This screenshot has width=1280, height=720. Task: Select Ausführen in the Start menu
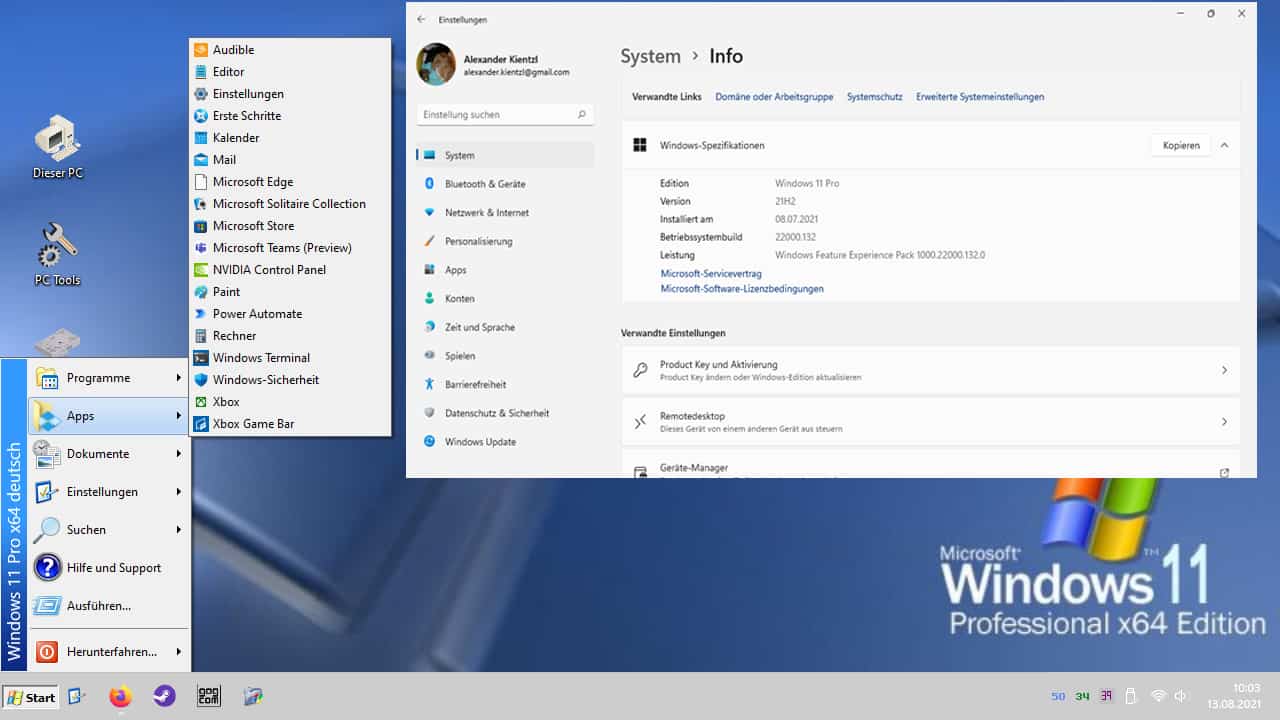click(108, 606)
